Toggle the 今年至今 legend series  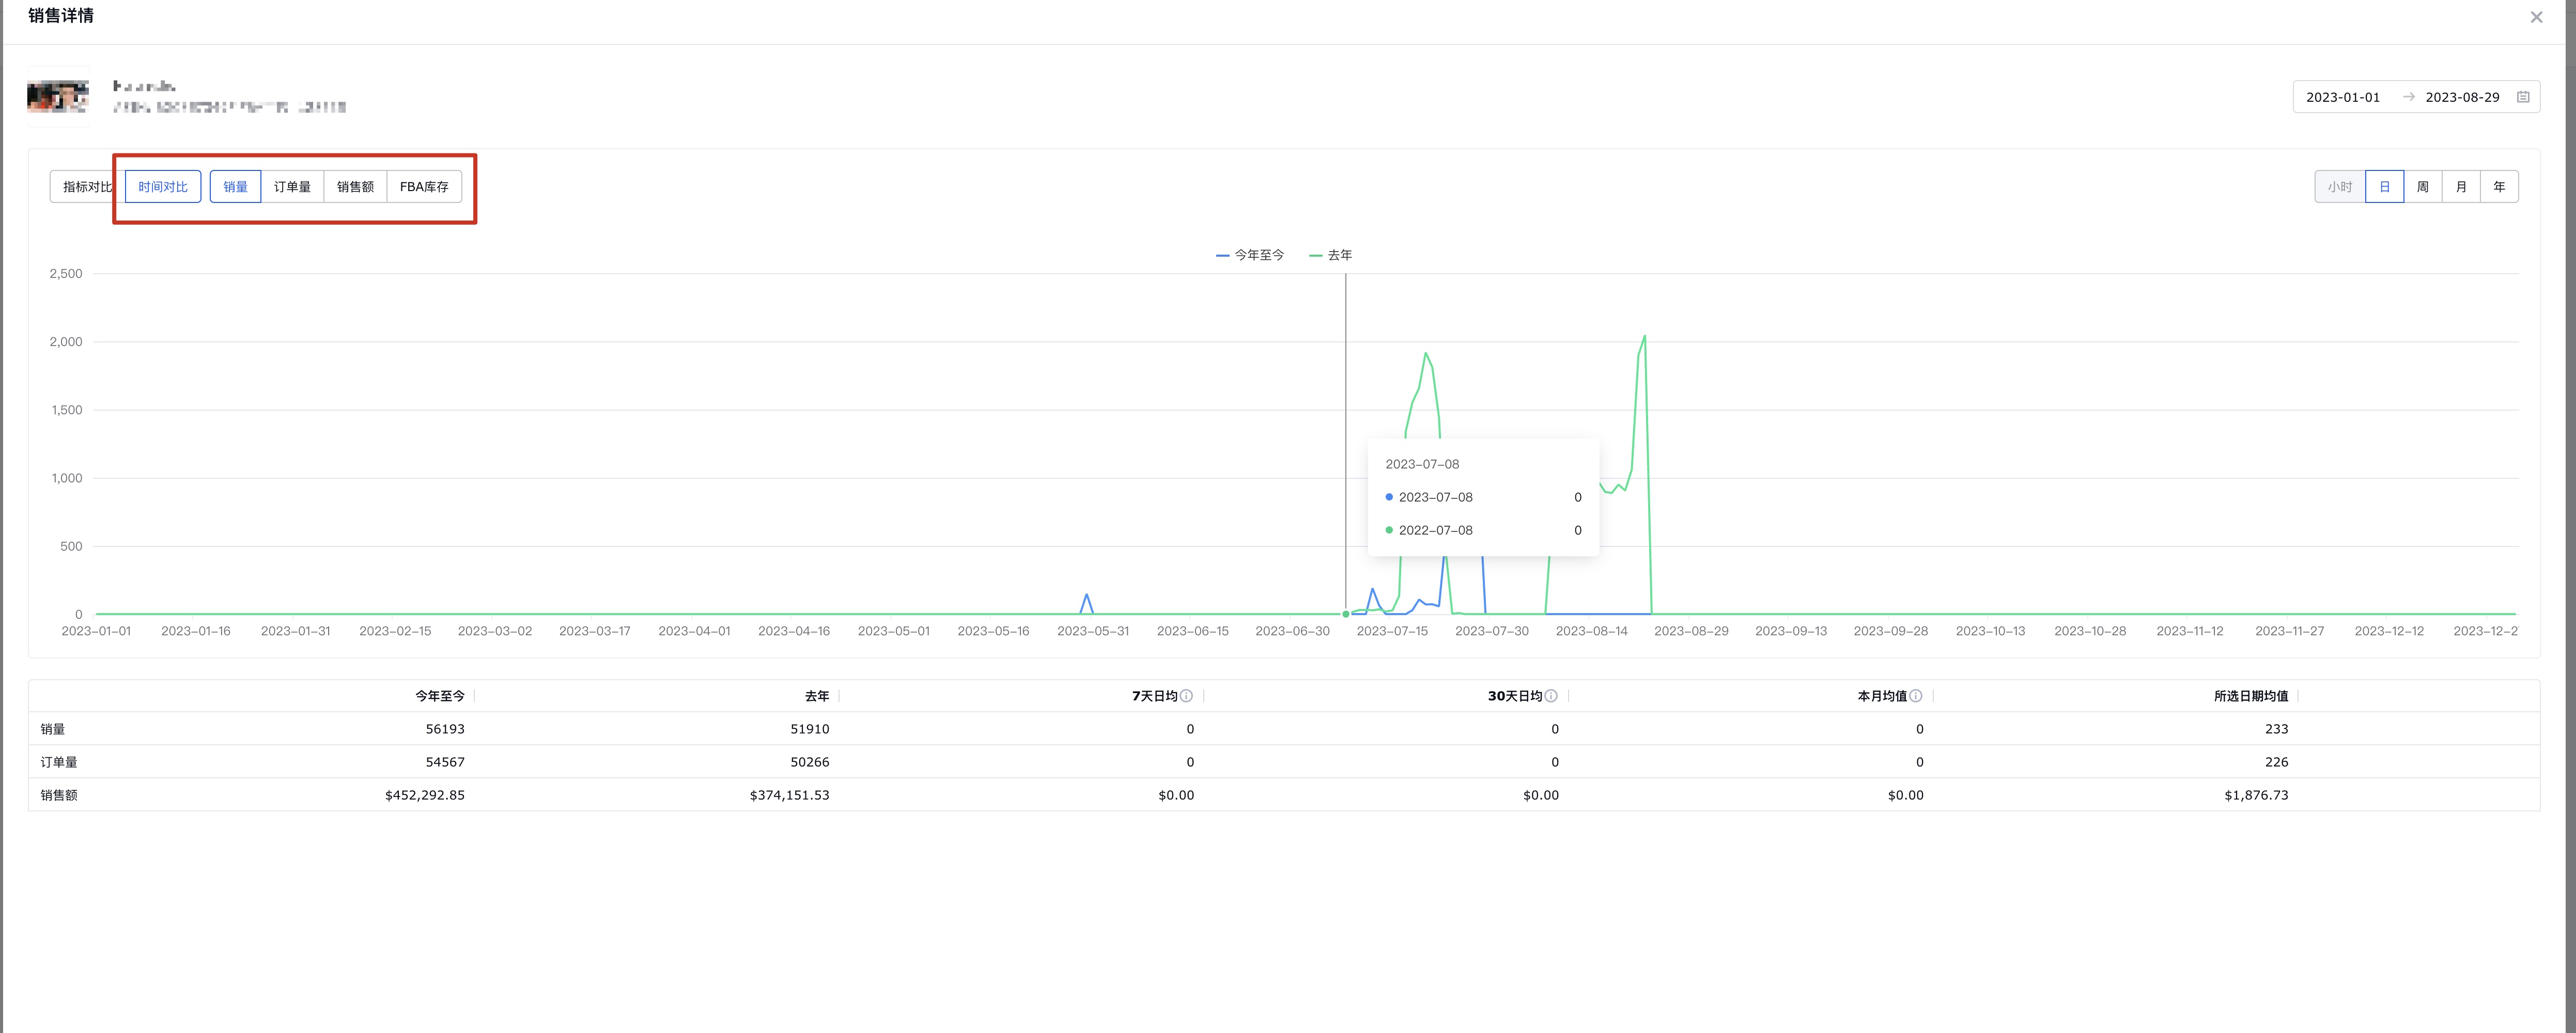click(1250, 255)
